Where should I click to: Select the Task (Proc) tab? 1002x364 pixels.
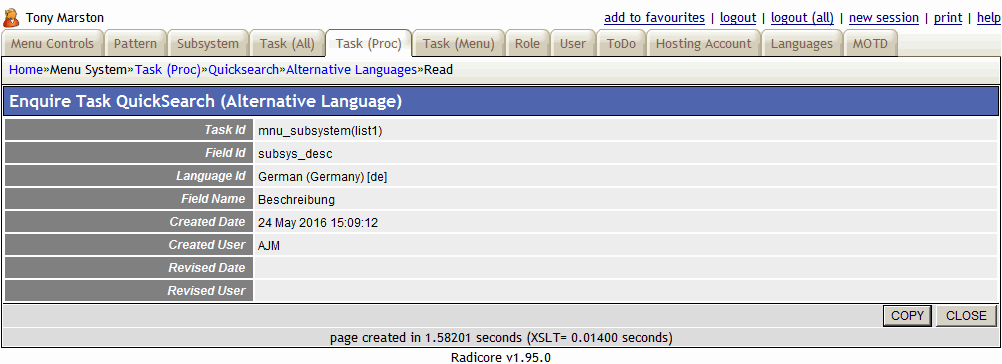point(369,44)
